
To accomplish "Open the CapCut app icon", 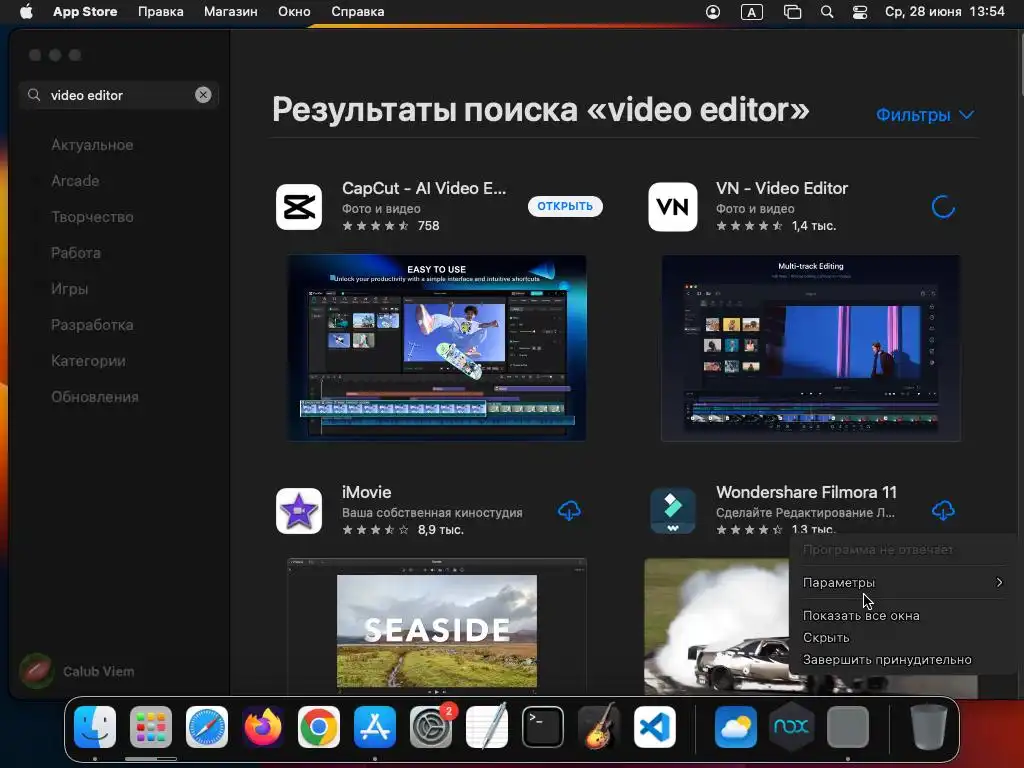I will click(x=299, y=207).
